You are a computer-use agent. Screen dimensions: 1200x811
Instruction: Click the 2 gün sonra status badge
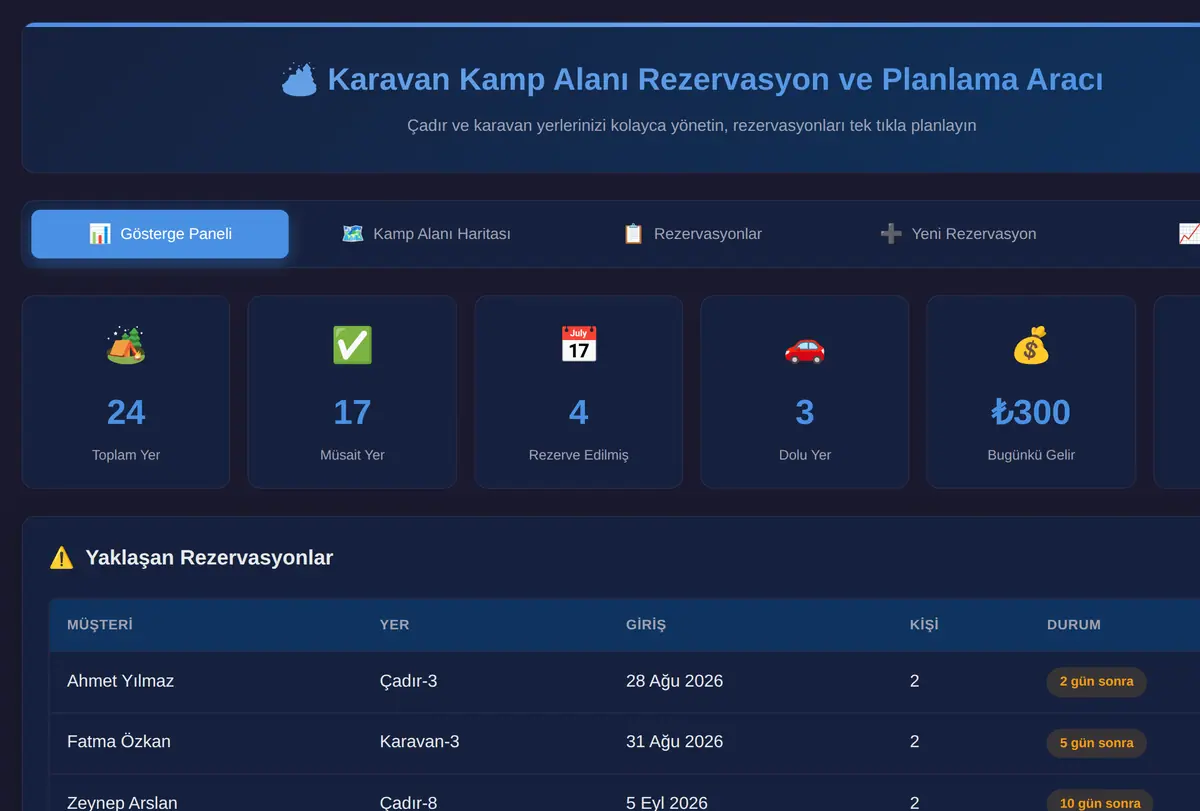[x=1097, y=682]
